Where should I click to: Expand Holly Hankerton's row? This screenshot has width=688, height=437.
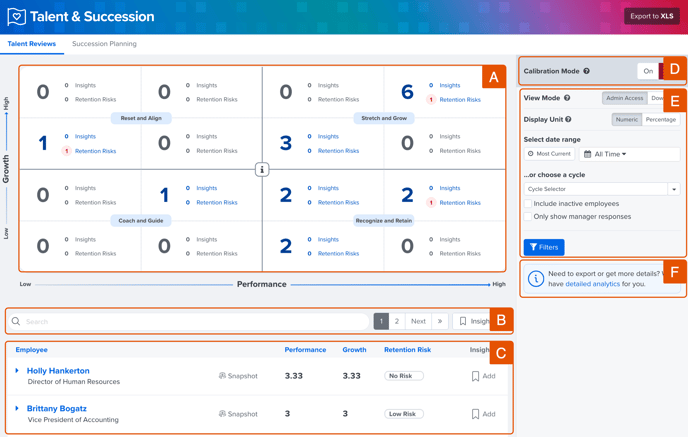click(17, 371)
